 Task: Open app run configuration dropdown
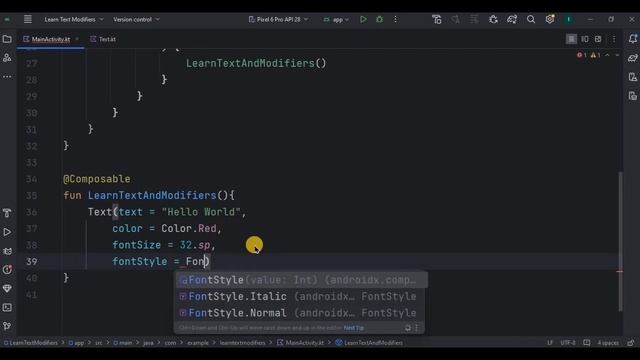coord(336,19)
